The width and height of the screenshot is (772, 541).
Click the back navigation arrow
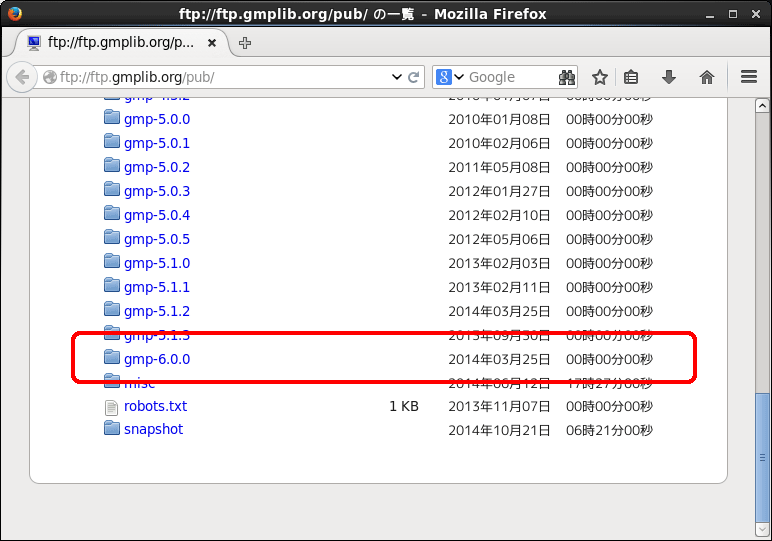tap(22, 77)
